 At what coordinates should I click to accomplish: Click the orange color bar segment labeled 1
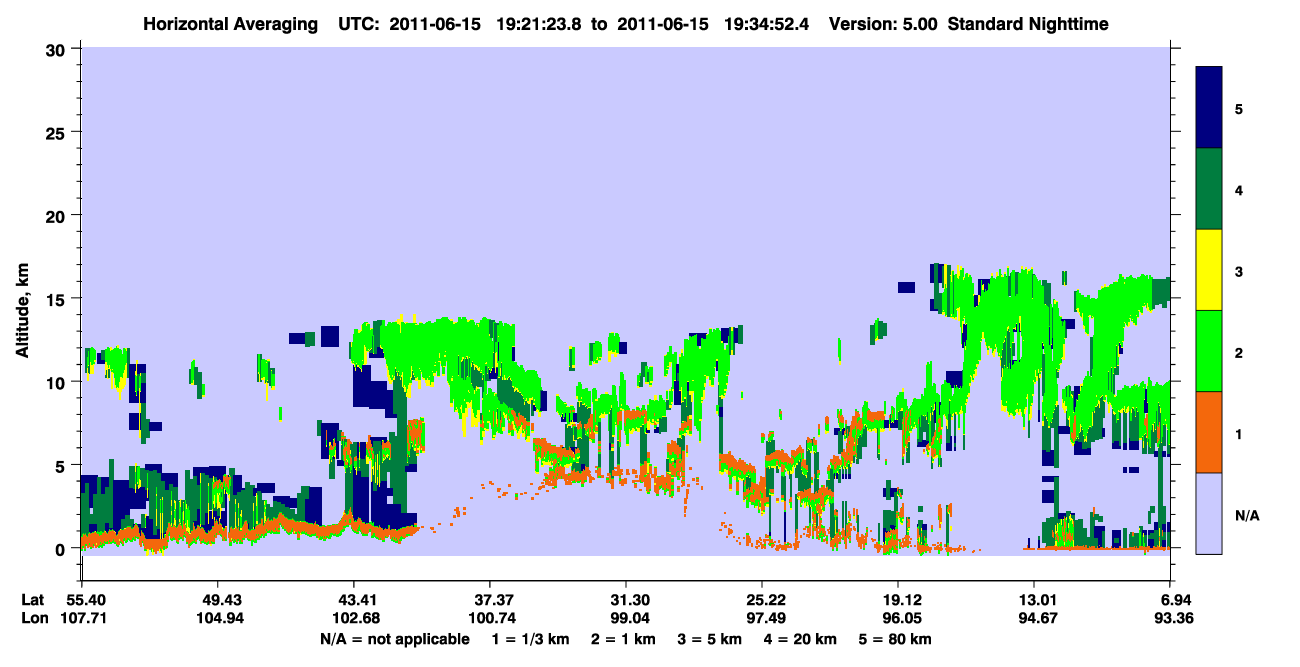tap(1209, 432)
